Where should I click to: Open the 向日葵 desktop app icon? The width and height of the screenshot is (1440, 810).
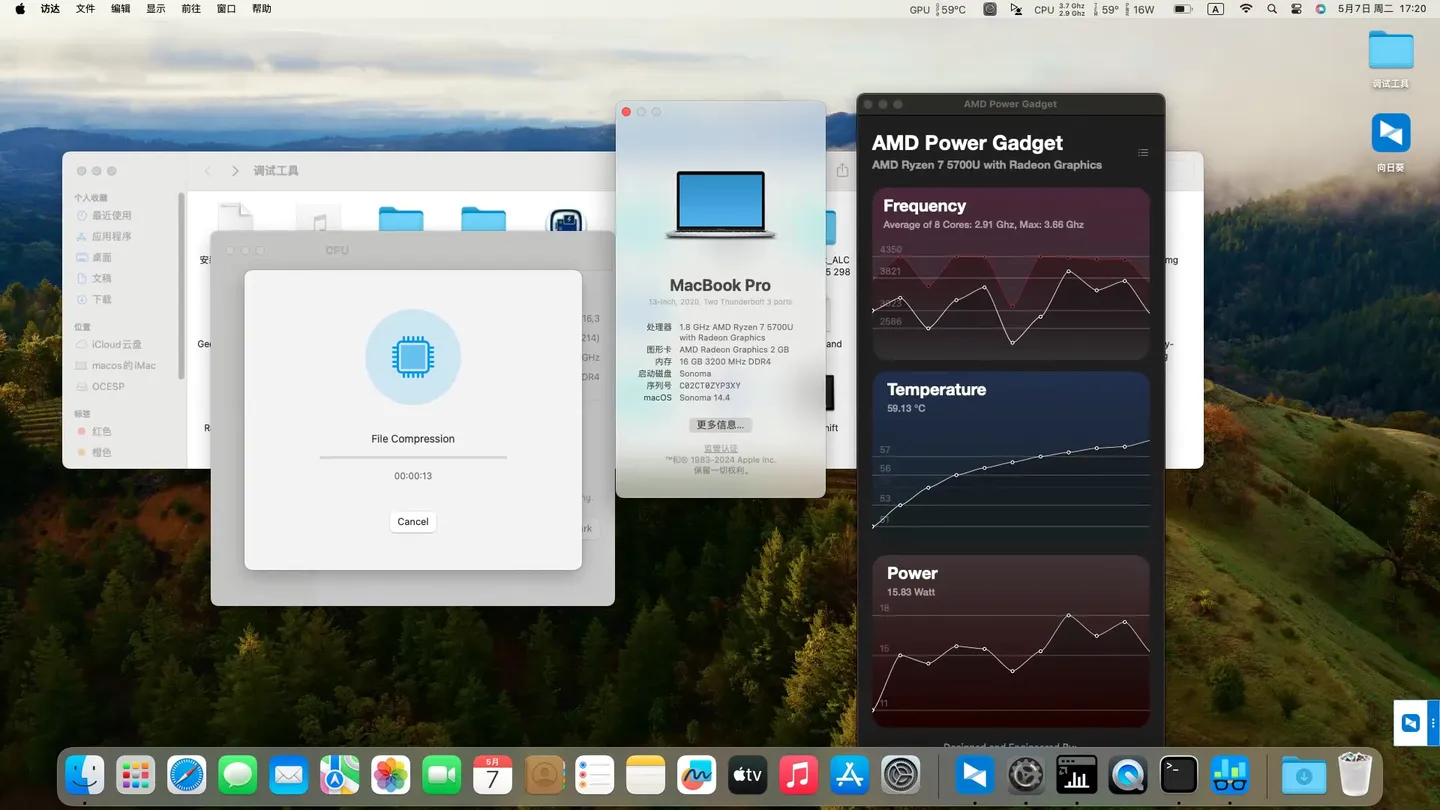tap(1390, 134)
